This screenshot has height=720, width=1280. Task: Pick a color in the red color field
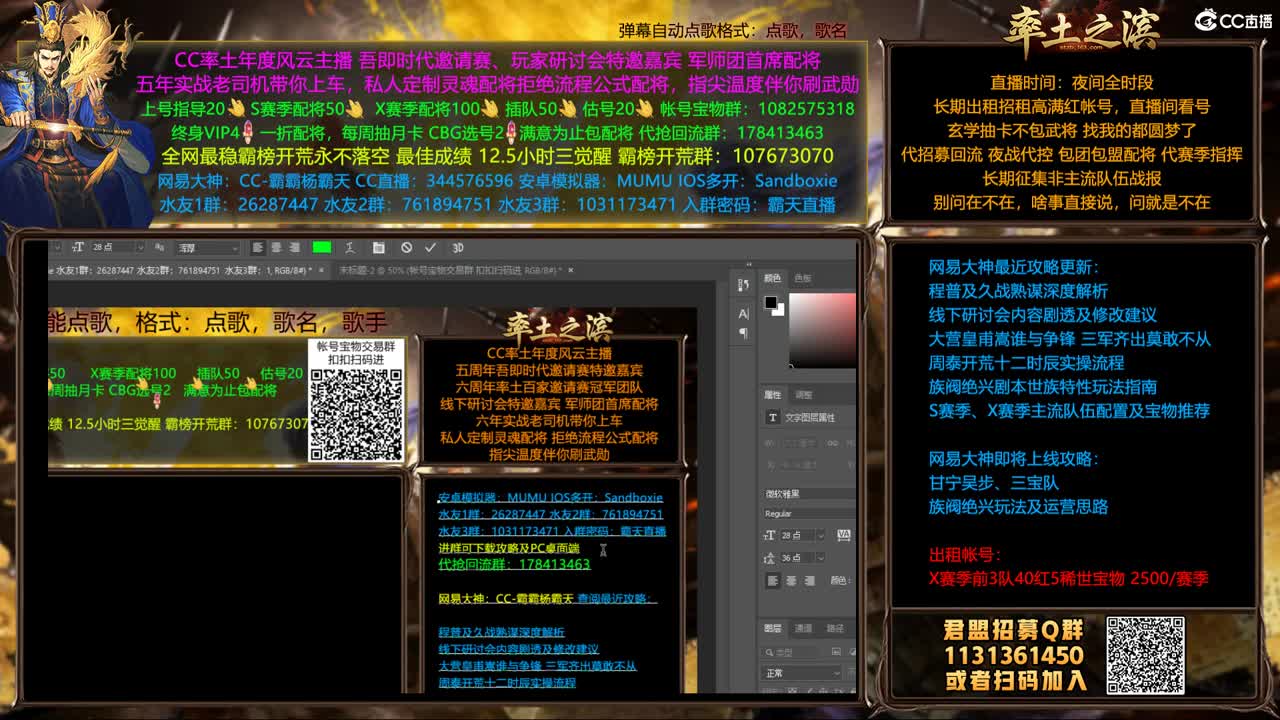click(x=823, y=329)
